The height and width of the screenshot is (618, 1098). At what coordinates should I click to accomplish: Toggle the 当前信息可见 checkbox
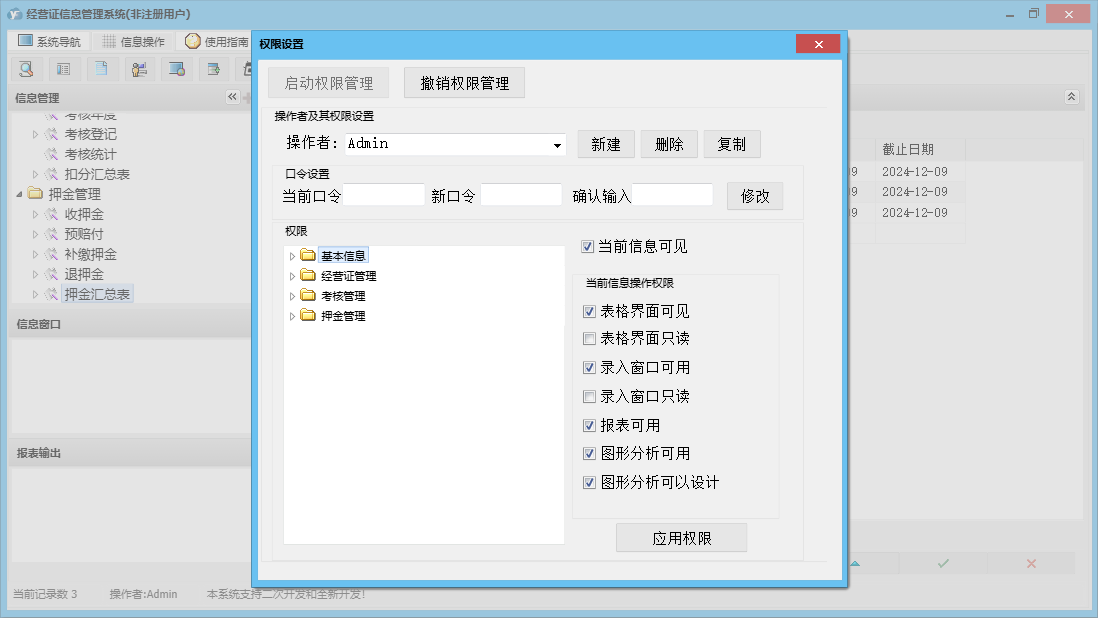[588, 246]
